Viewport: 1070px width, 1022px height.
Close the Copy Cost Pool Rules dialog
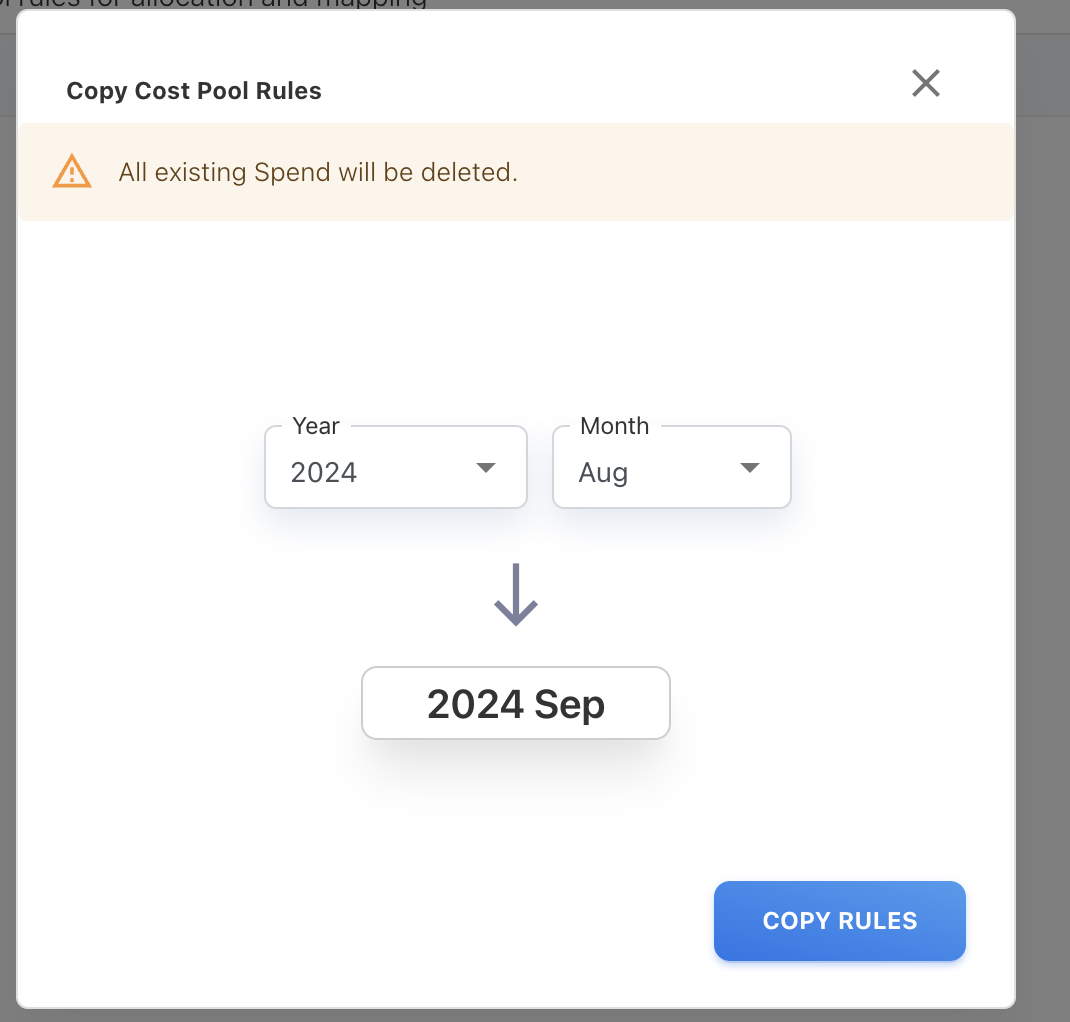(926, 83)
